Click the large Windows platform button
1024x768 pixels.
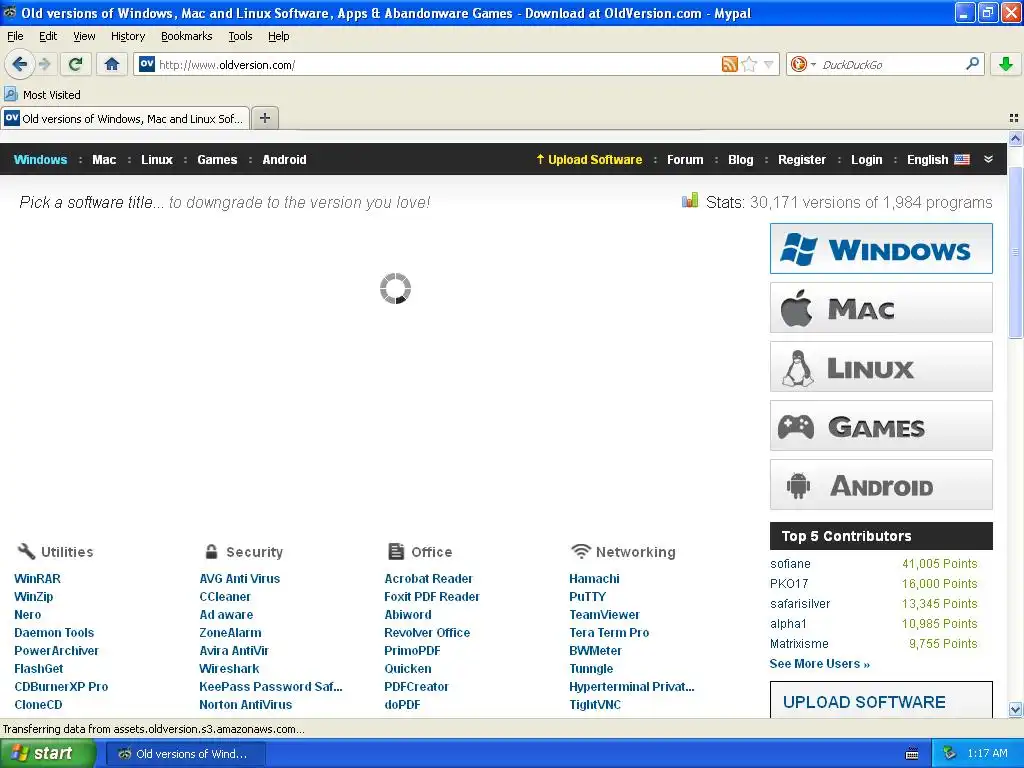point(881,249)
